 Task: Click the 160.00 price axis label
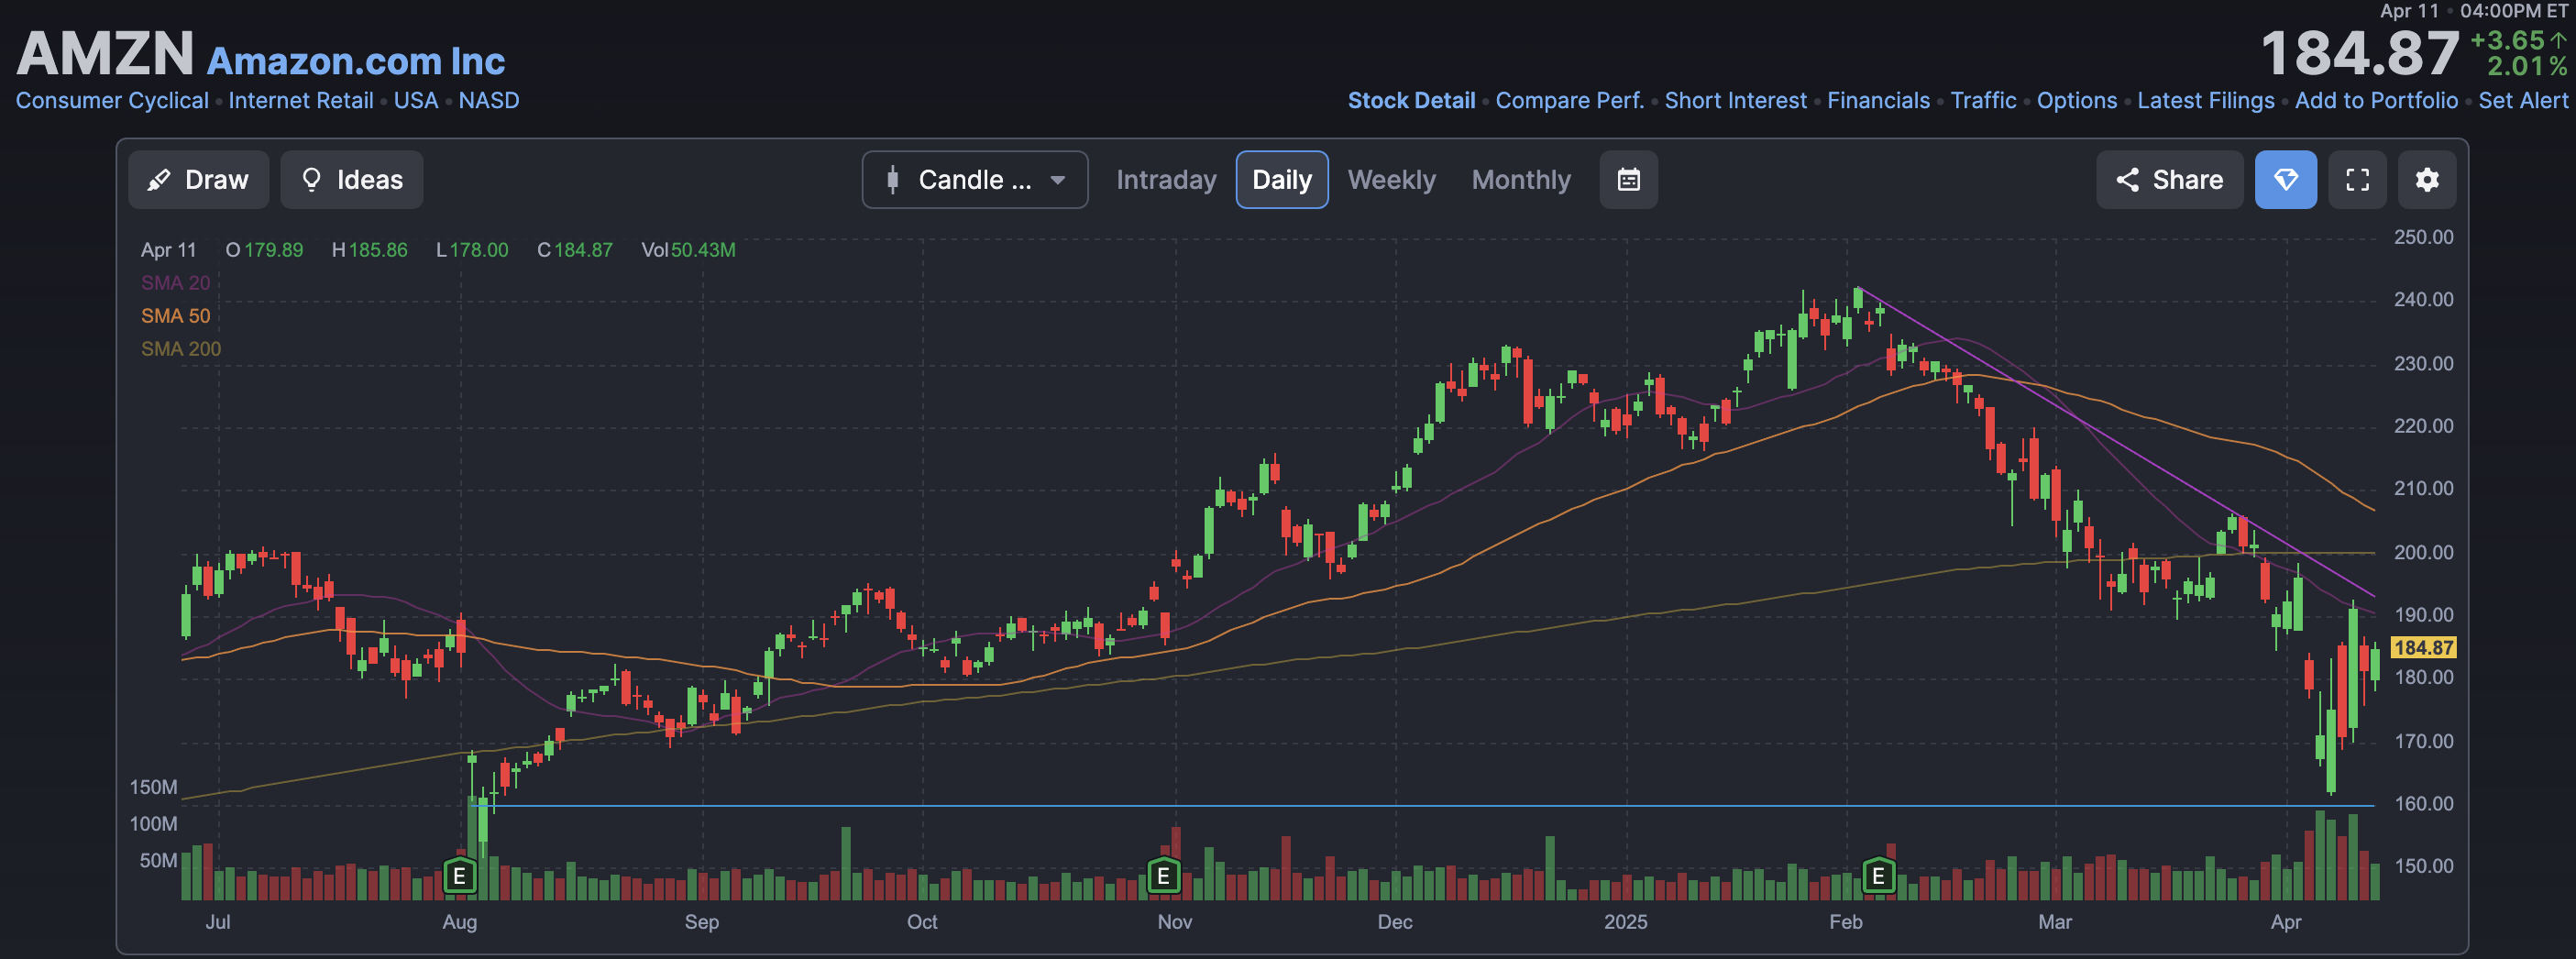pos(2423,804)
